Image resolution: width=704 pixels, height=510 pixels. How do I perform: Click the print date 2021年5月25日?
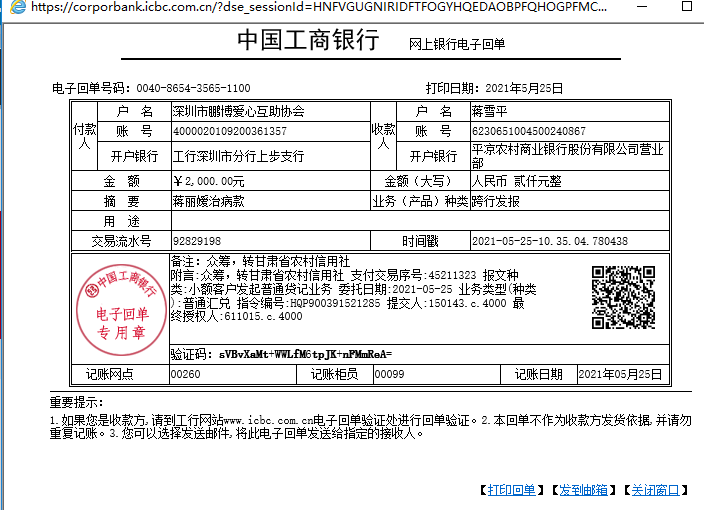click(524, 88)
